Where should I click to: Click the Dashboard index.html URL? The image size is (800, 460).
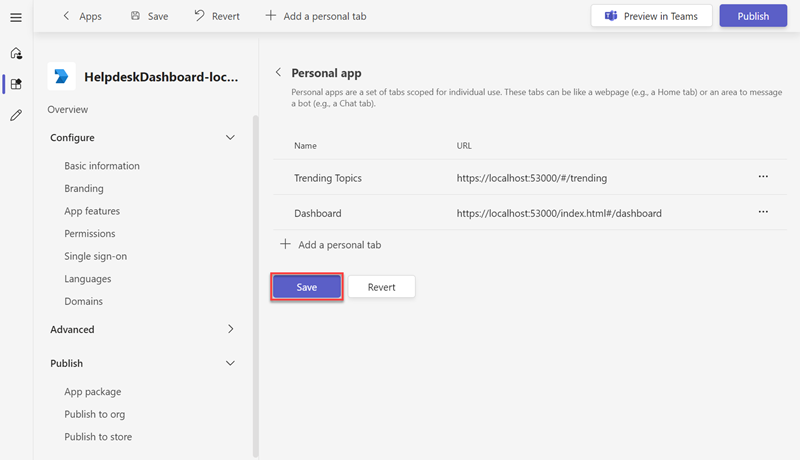click(x=559, y=213)
